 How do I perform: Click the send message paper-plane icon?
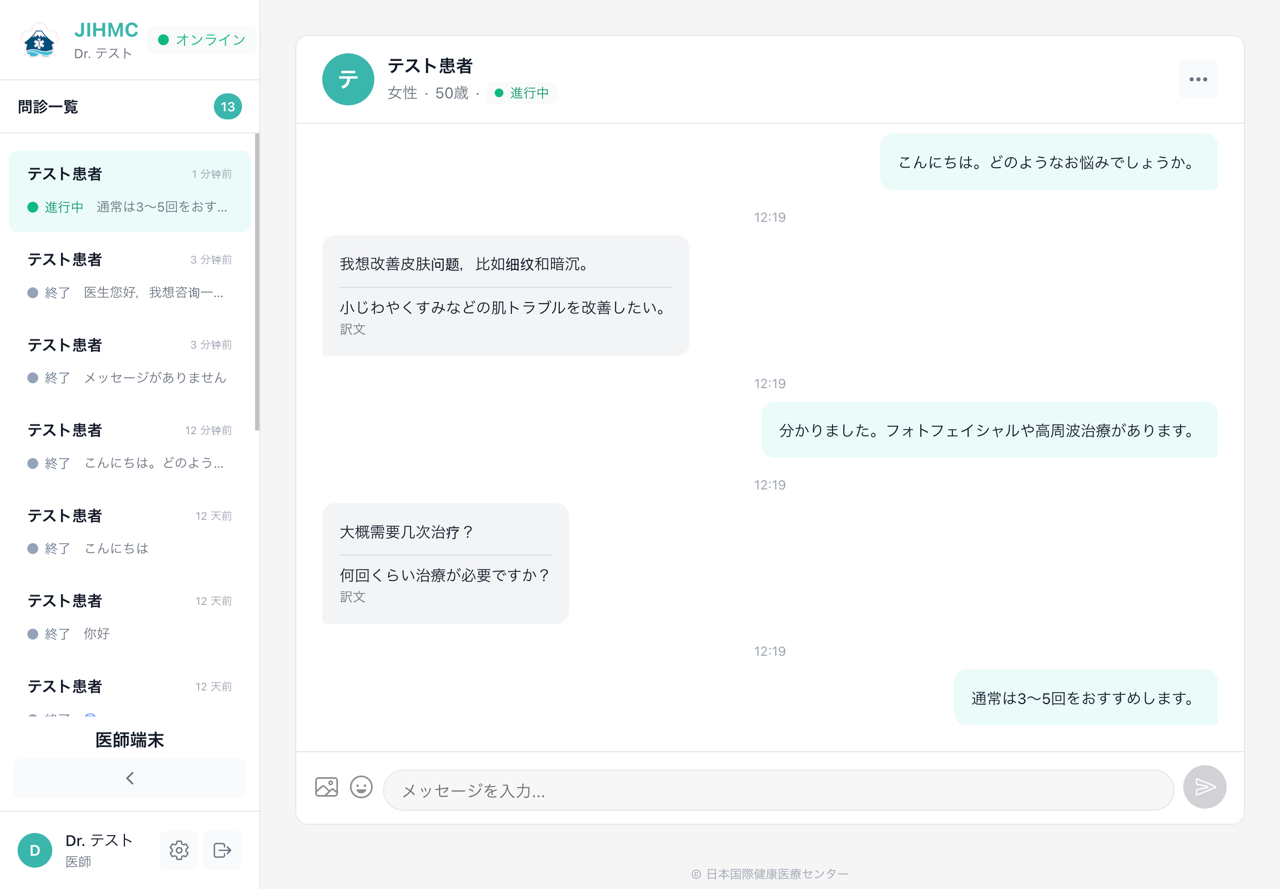(x=1204, y=787)
